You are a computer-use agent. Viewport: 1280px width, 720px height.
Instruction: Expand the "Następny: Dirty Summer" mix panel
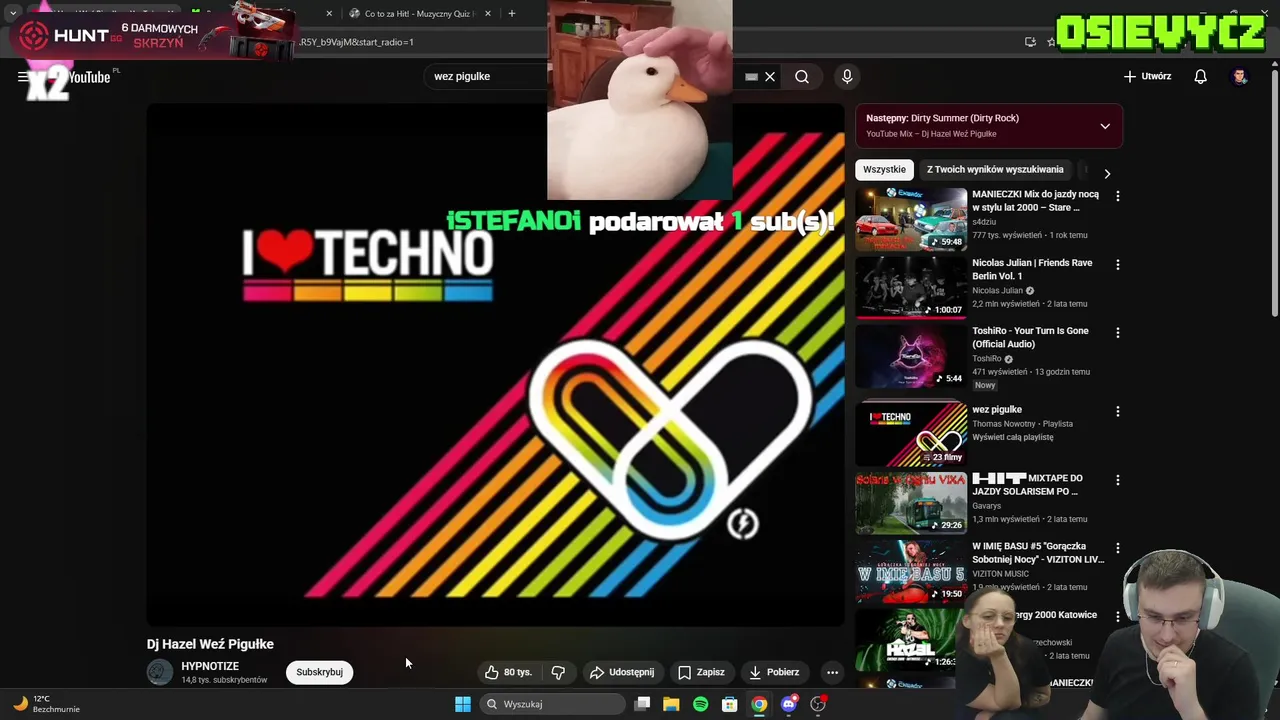1105,126
